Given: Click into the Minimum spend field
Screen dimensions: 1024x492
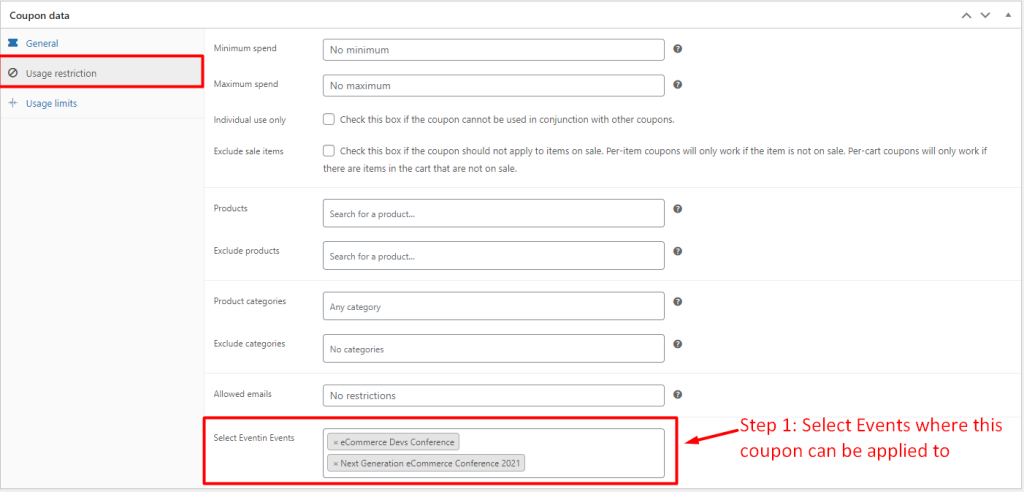Looking at the screenshot, I should 494,50.
